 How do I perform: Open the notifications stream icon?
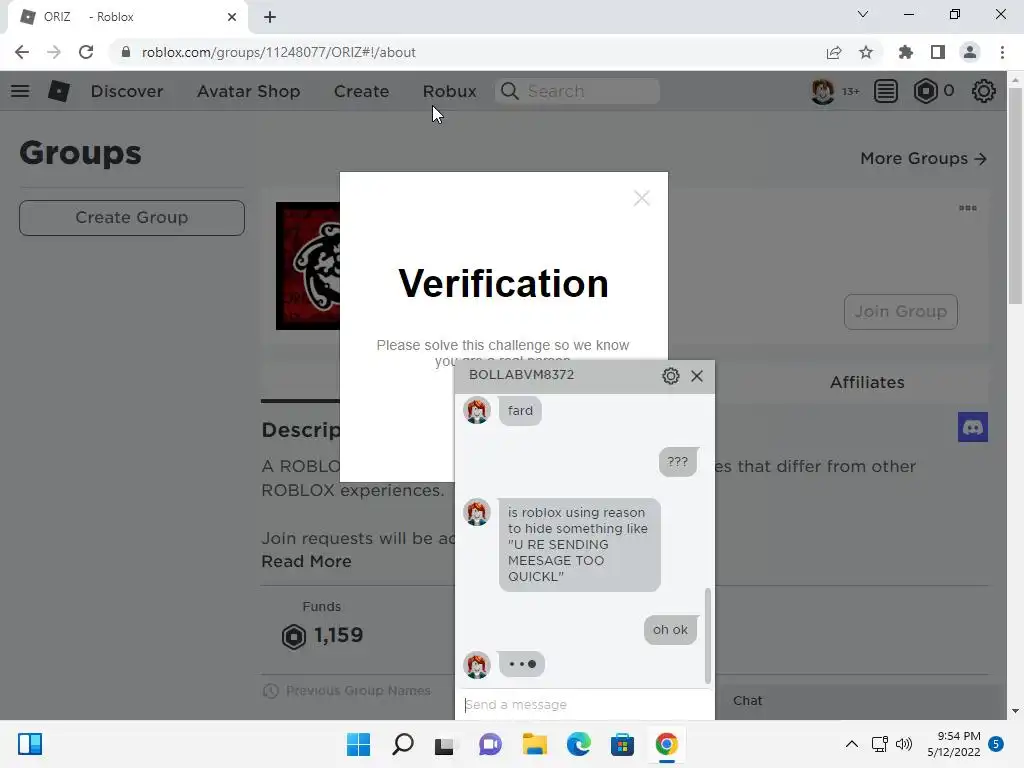pyautogui.click(x=886, y=91)
